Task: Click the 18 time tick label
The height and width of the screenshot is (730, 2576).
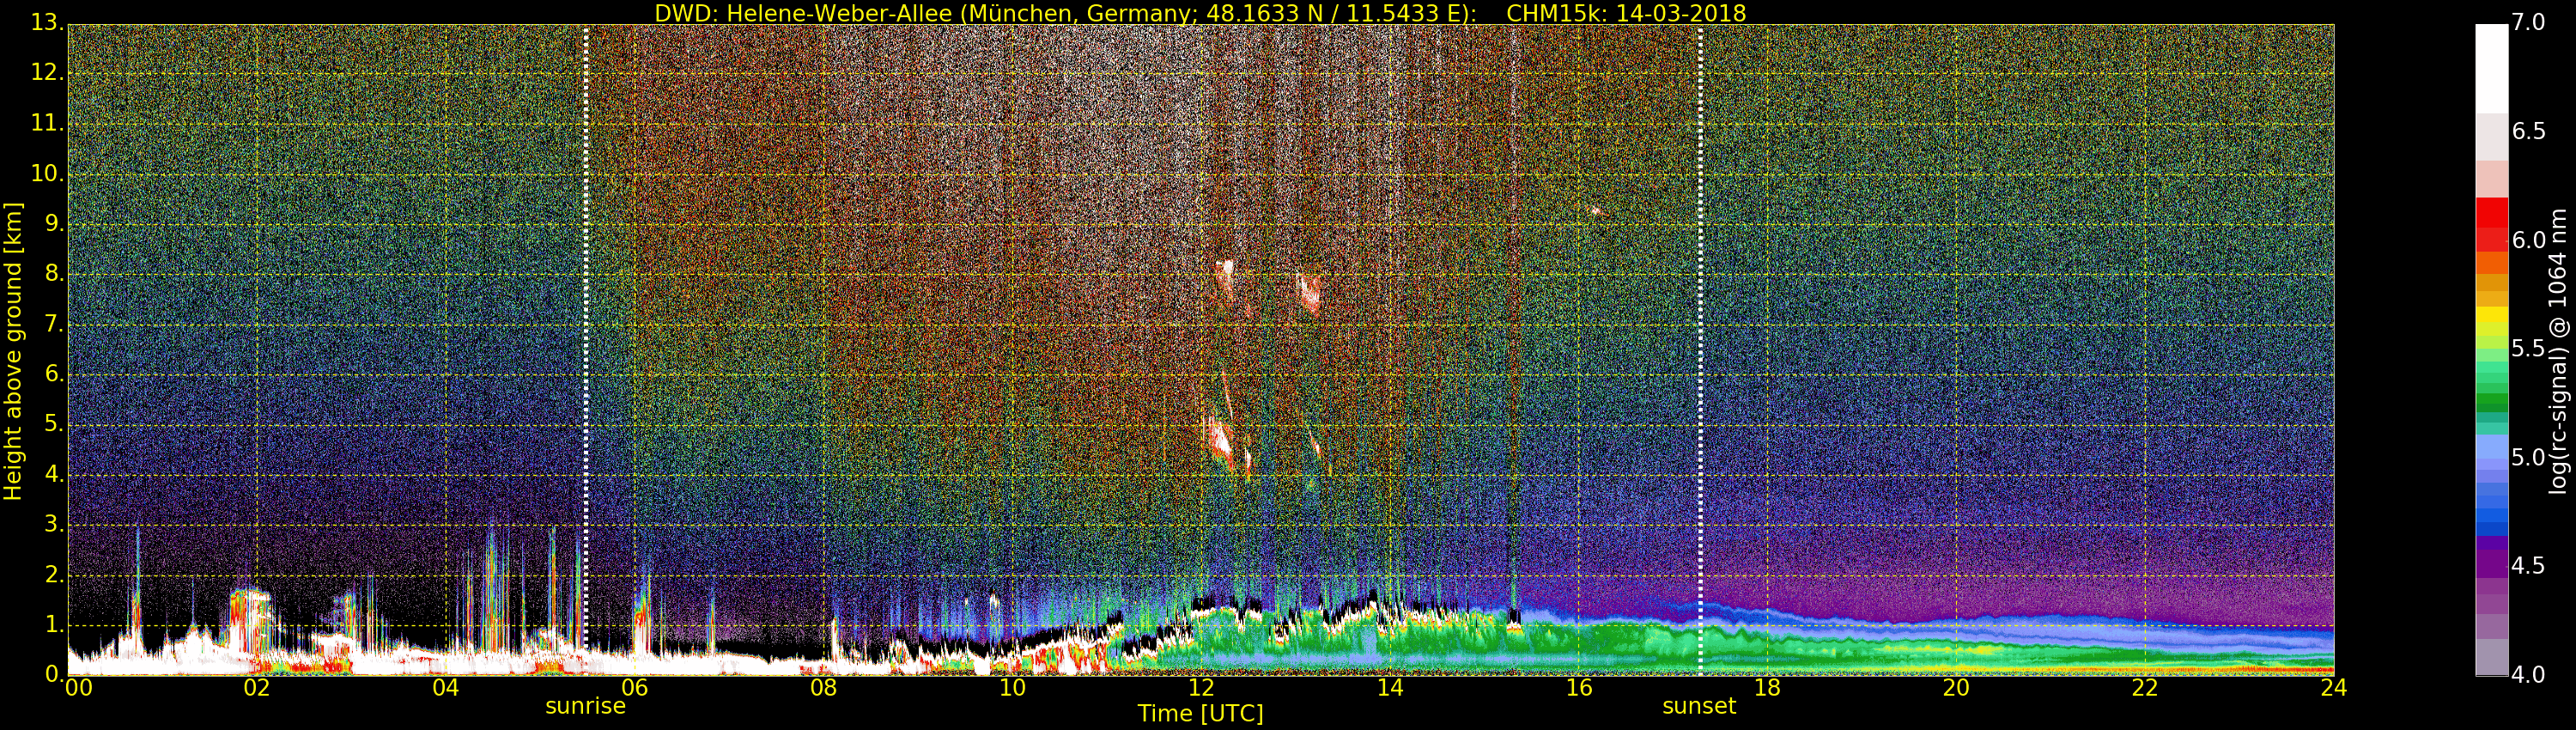Action: point(1767,687)
